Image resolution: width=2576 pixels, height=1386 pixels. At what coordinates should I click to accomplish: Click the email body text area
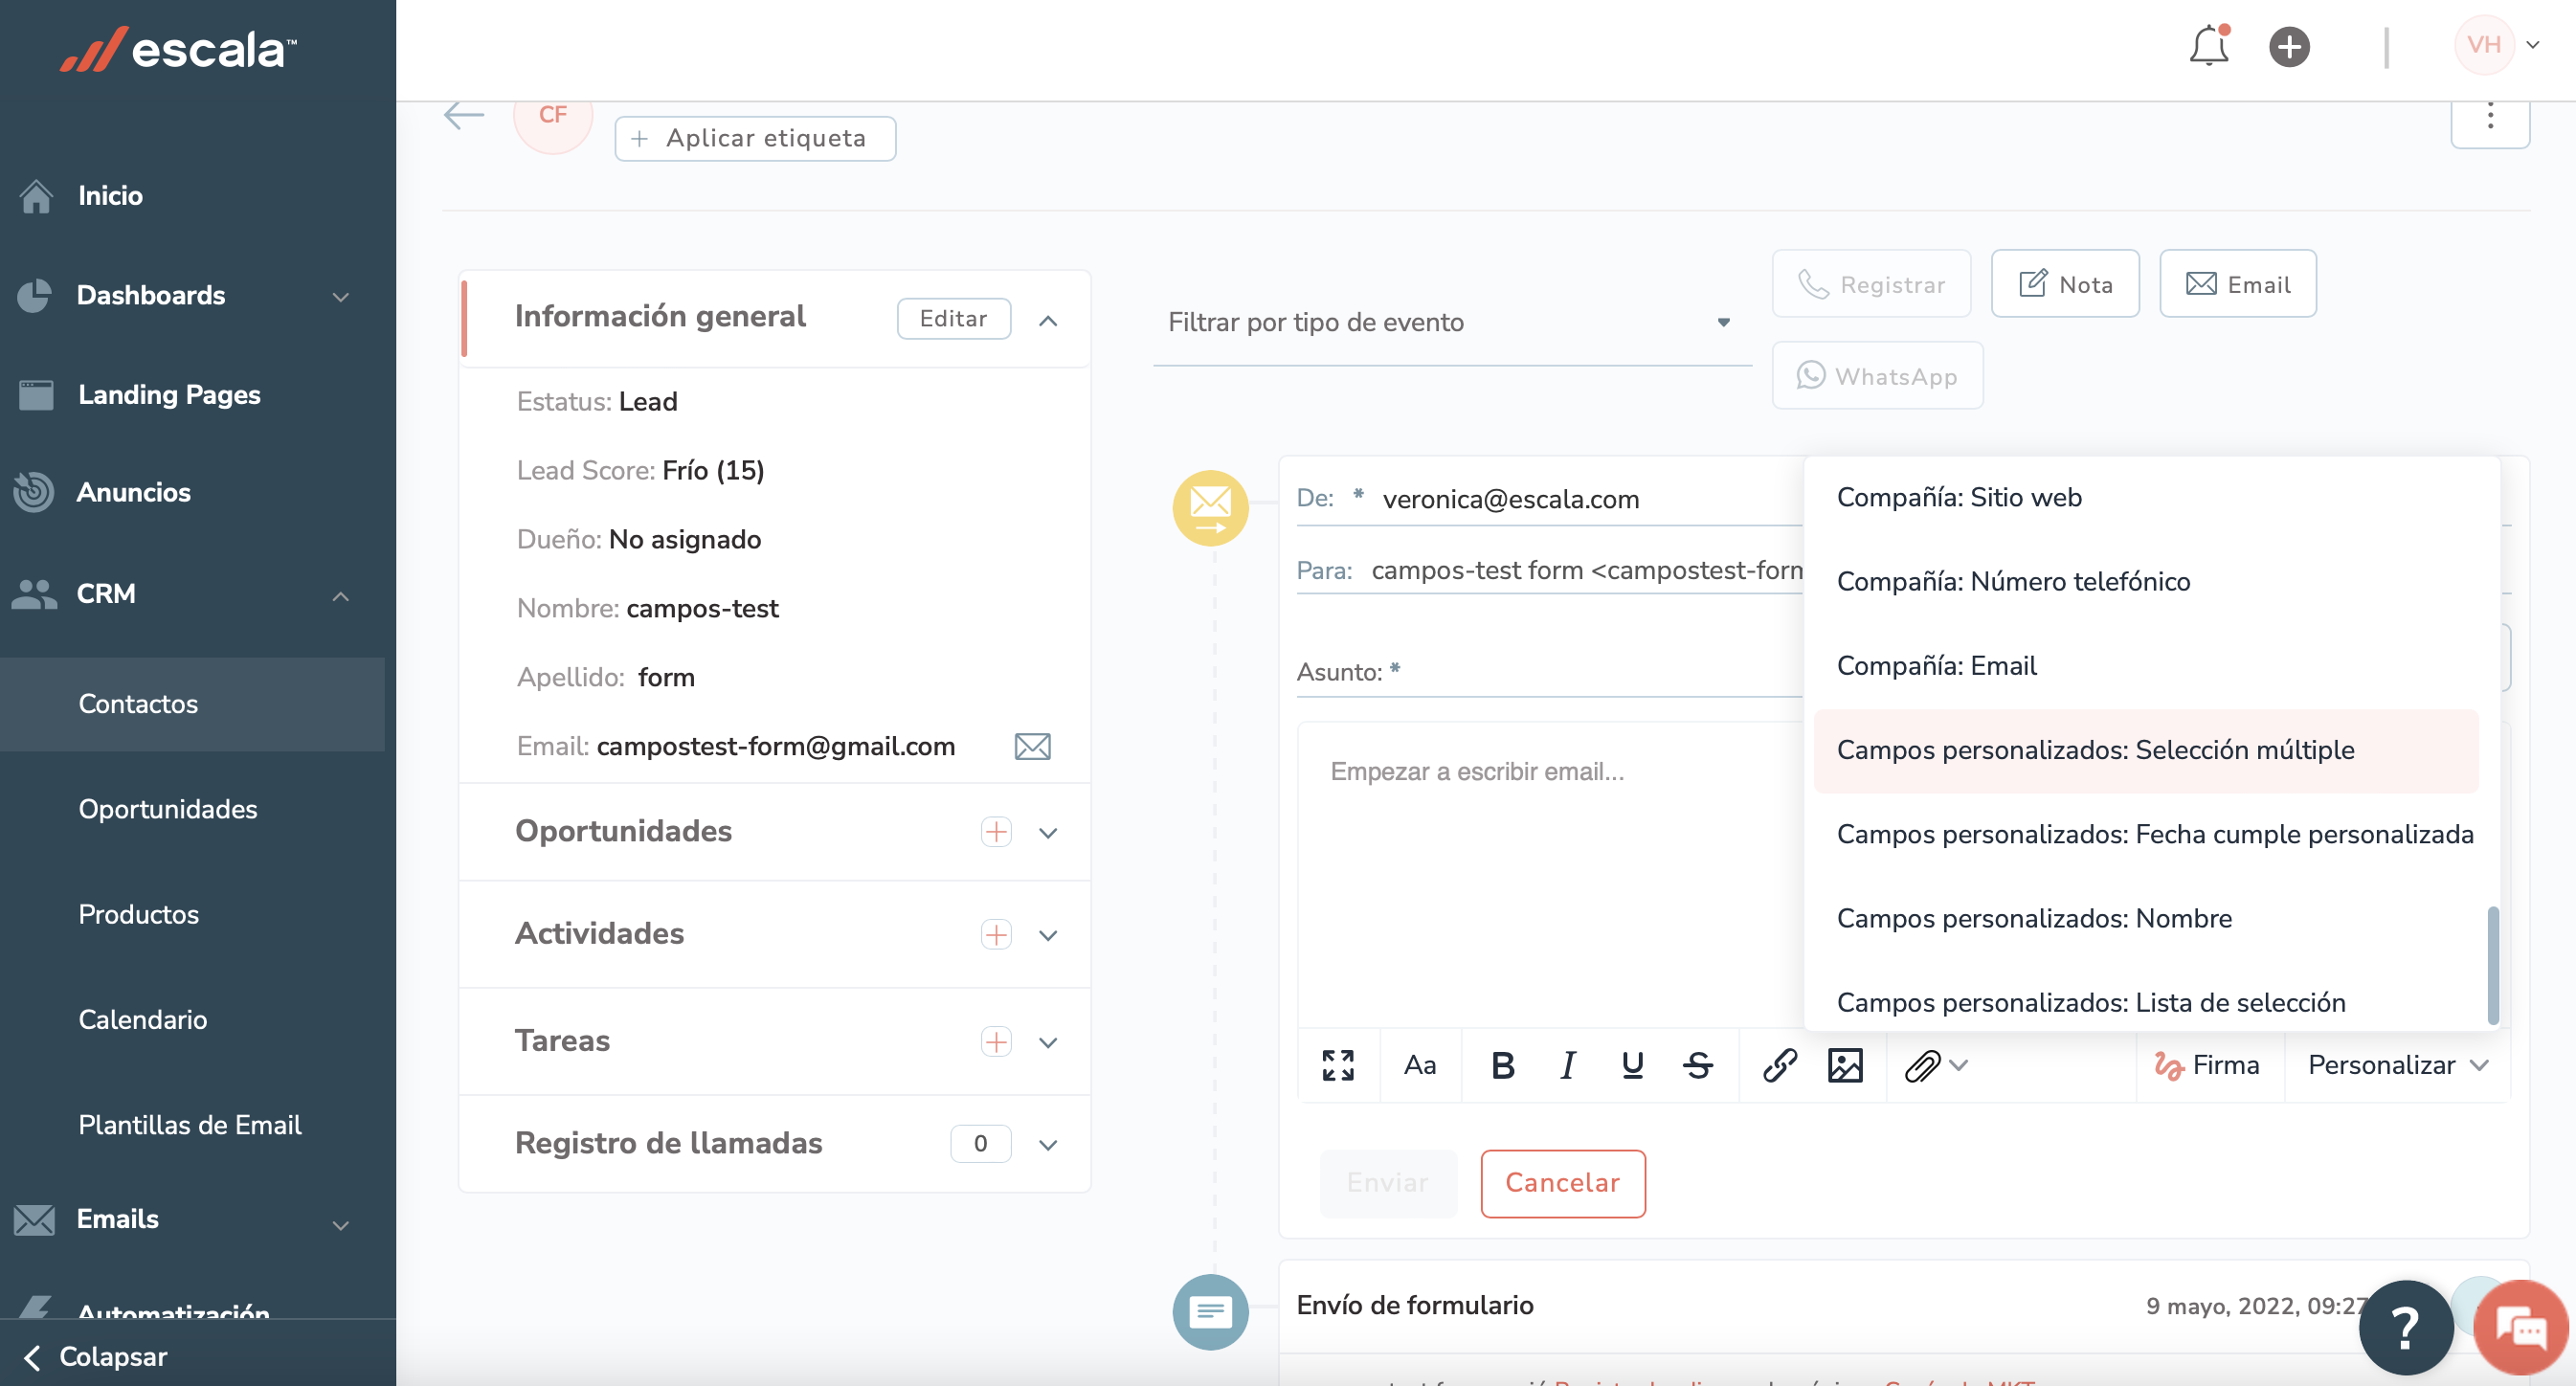tap(1551, 874)
